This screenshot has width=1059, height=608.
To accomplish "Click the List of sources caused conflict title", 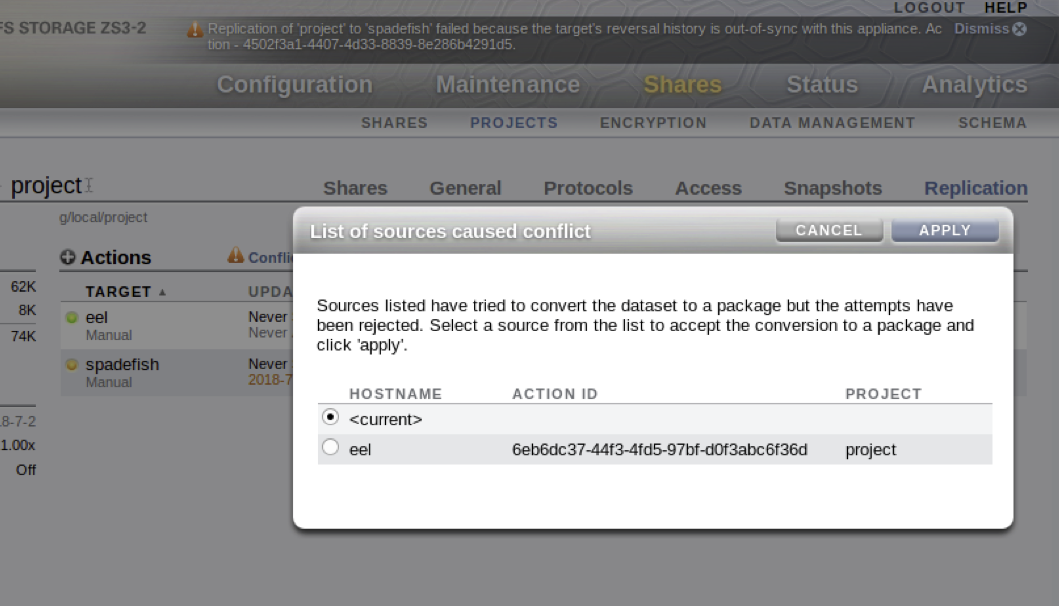I will pos(450,231).
